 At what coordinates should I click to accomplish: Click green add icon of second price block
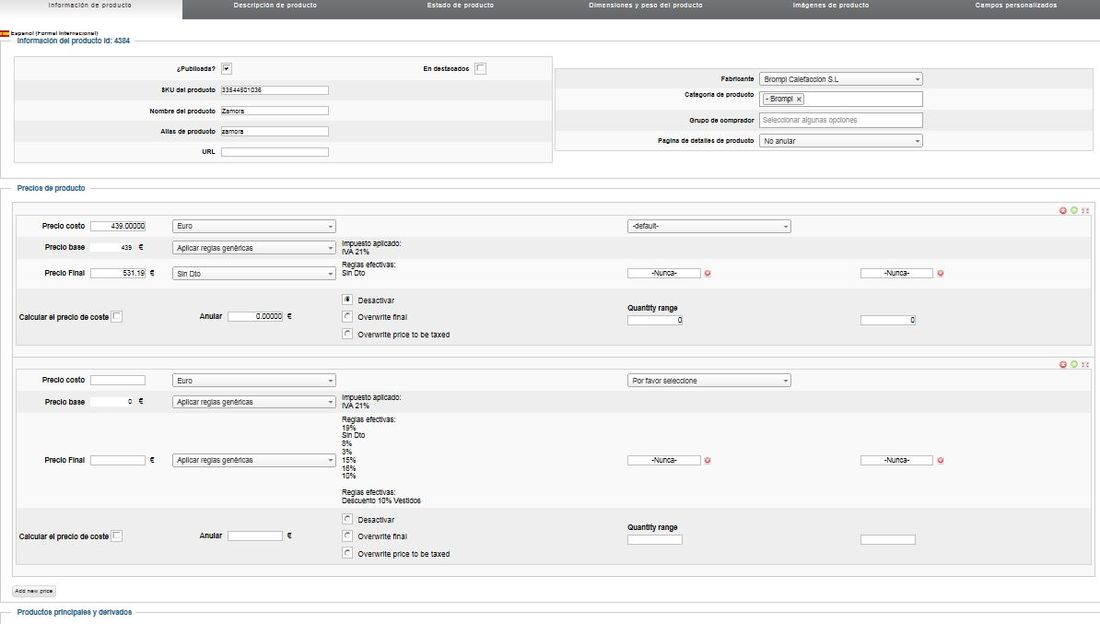click(x=1074, y=364)
